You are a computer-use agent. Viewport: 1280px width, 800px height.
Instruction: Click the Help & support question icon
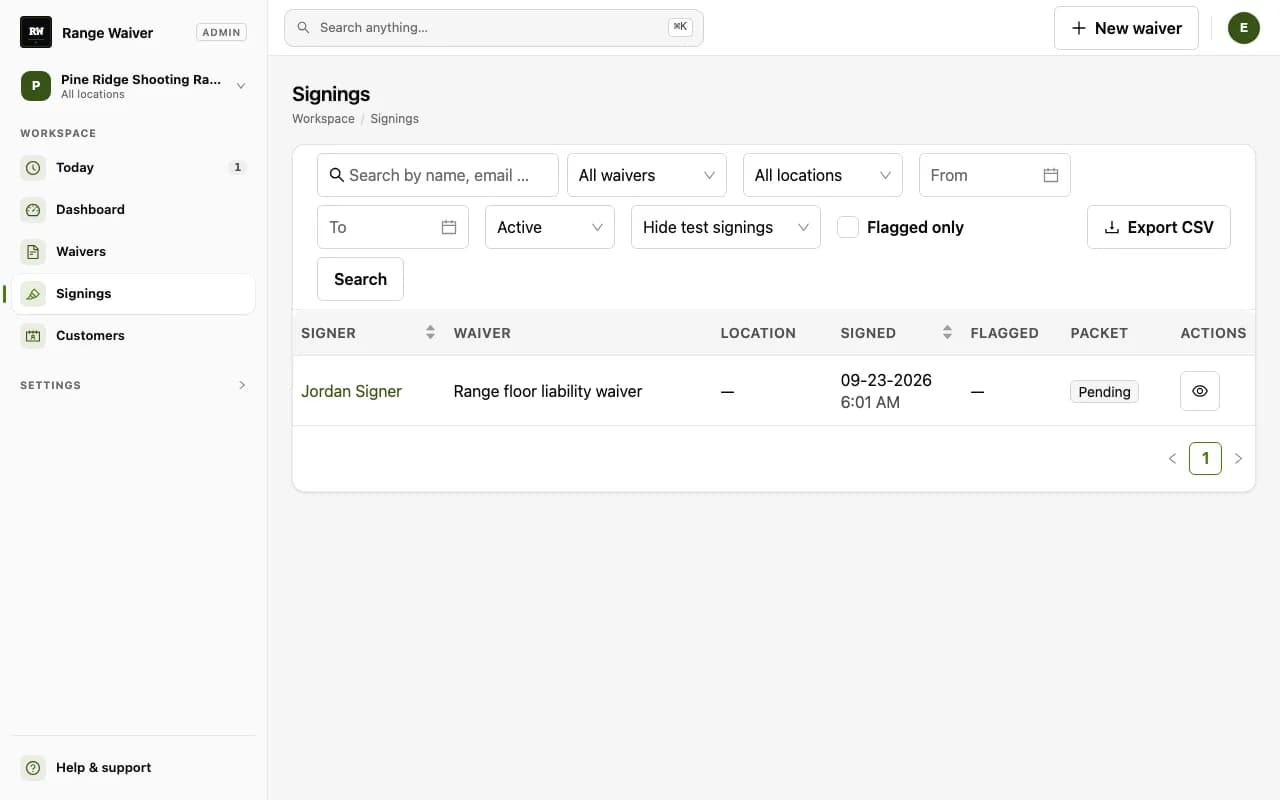pos(33,768)
